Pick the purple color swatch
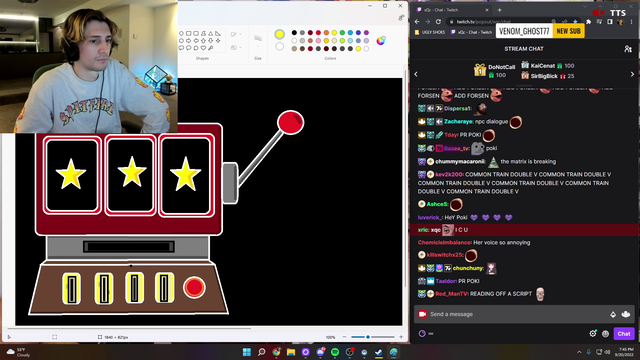Viewport: 640px width, 360px height. tap(366, 33)
